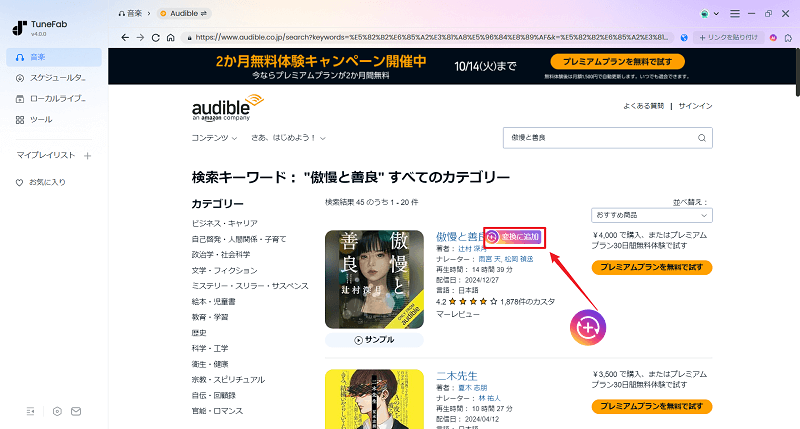Select category 官能・ロマンス

[x=217, y=411]
